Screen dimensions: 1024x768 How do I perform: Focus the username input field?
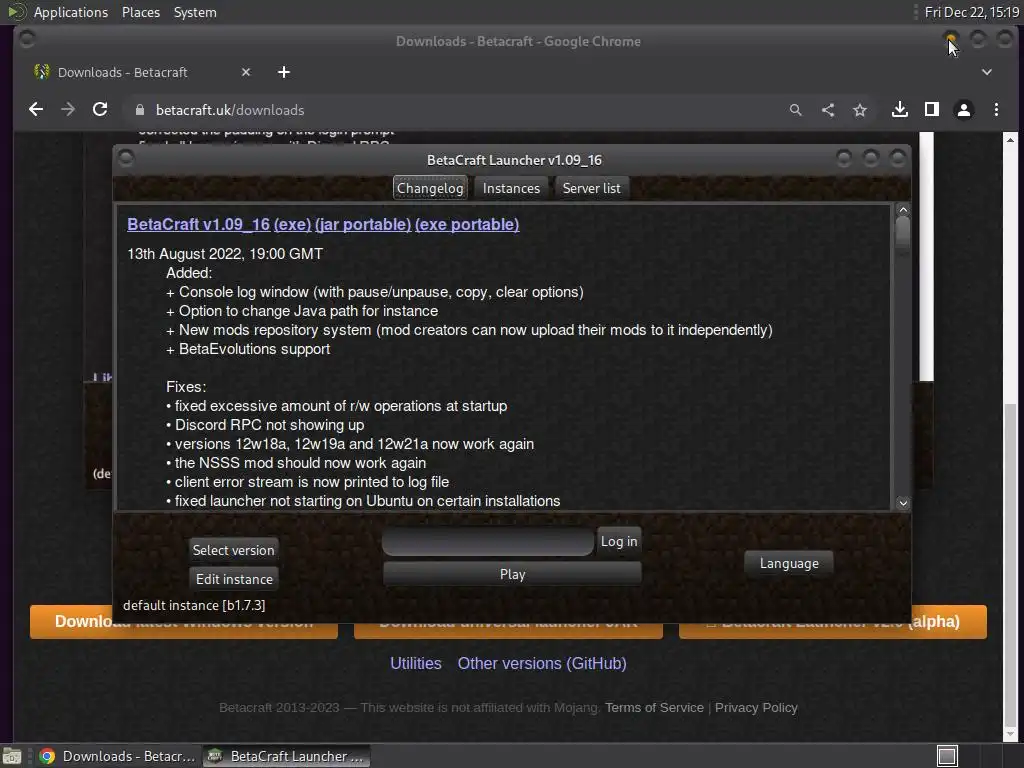pos(488,541)
